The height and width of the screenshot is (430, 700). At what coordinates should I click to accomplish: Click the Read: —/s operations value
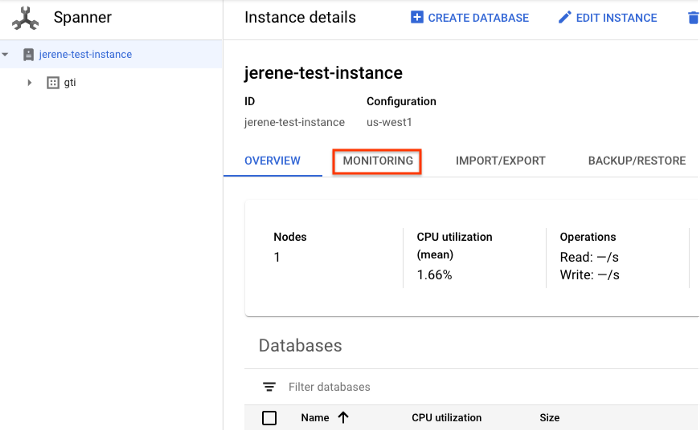click(x=589, y=257)
